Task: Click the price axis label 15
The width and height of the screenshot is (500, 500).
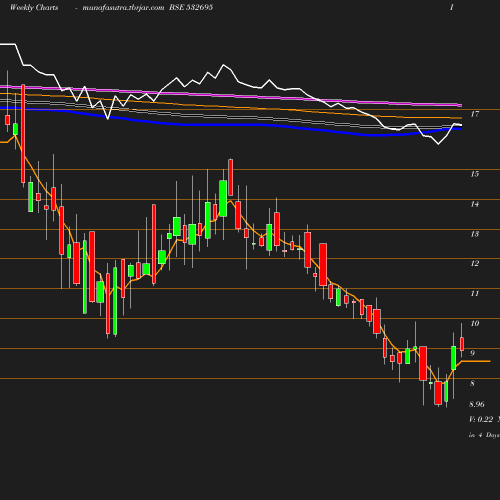Action: click(475, 174)
